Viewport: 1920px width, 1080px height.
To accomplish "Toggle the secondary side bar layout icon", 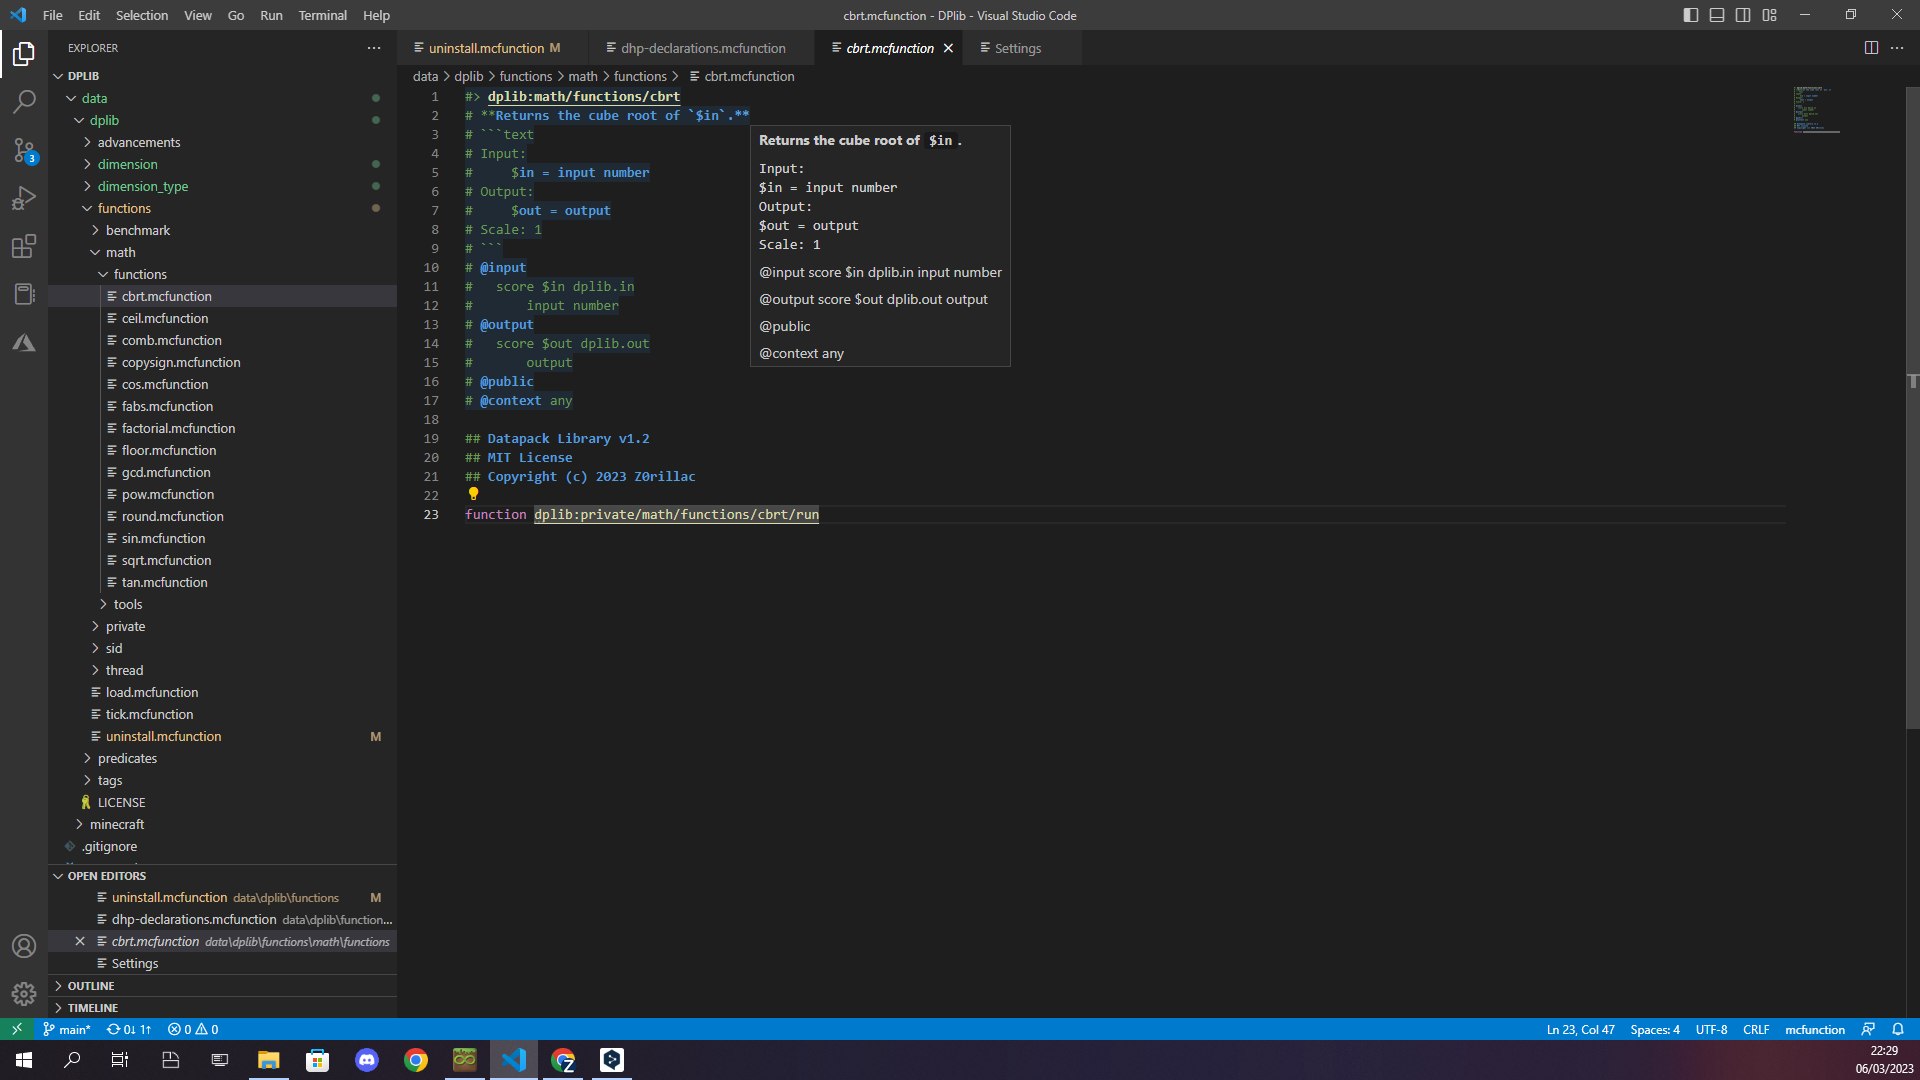I will 1743,15.
